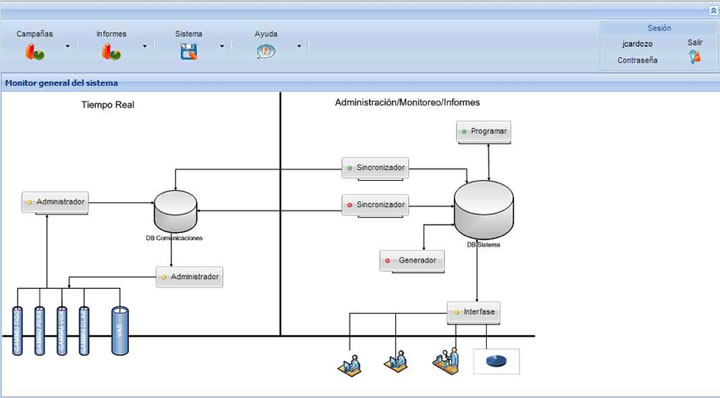Expand the Campañas dropdown arrow
Screen dimensions: 720x398
[x=68, y=46]
